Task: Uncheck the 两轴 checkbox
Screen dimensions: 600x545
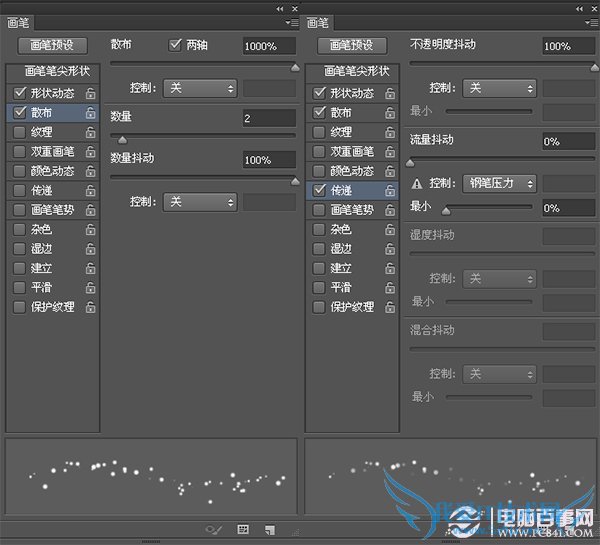Action: click(176, 45)
